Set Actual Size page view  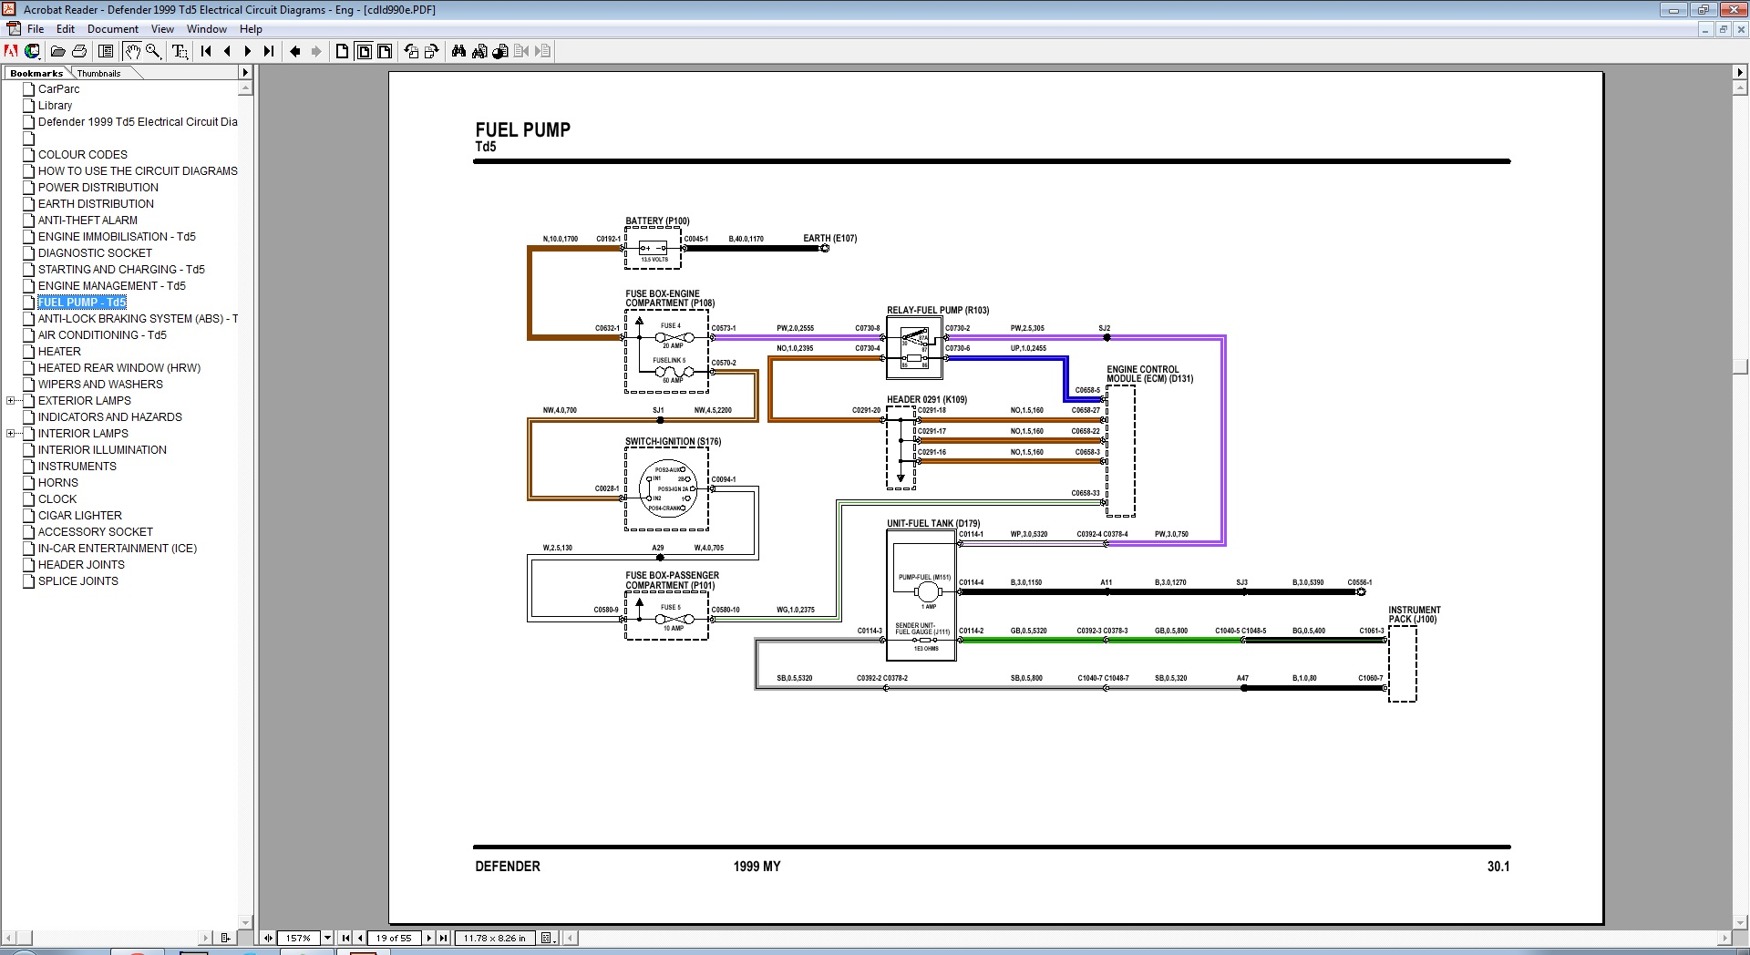342,51
